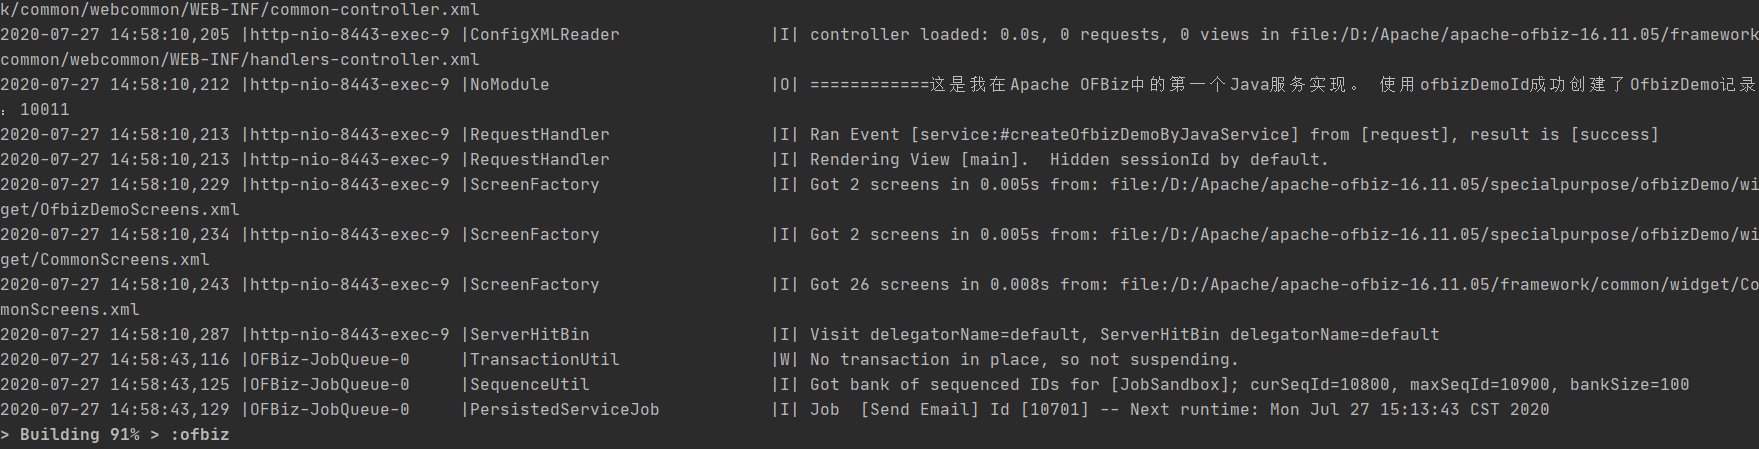Image resolution: width=1759 pixels, height=449 pixels.
Task: Click the |O| level marker on NoModule line
Action: [785, 85]
